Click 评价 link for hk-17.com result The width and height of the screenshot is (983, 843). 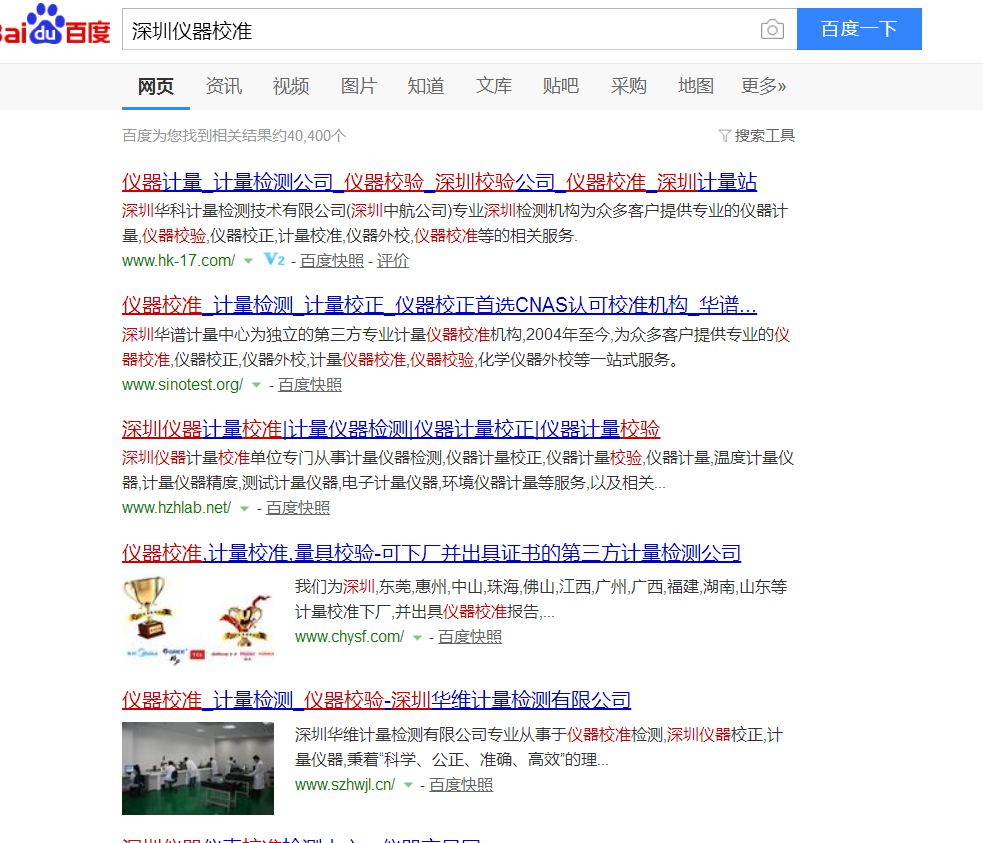click(392, 261)
